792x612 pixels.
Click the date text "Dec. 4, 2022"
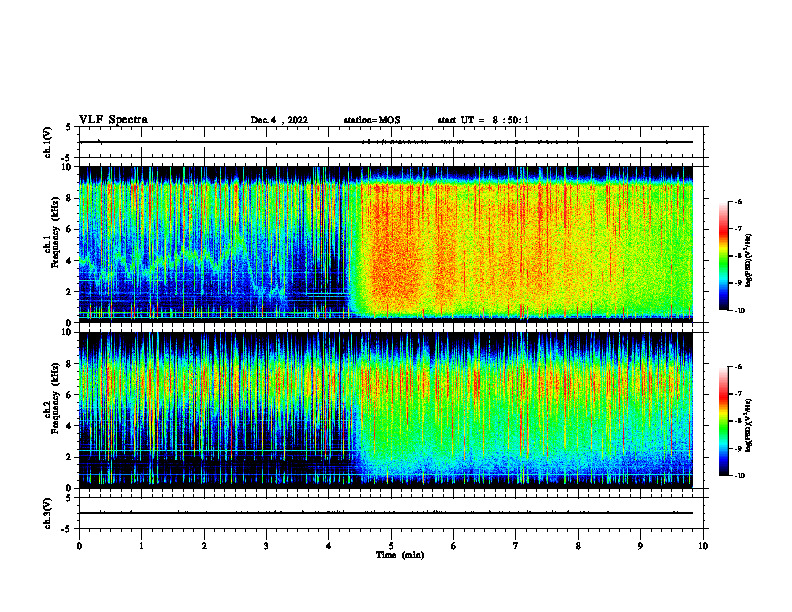click(x=279, y=120)
